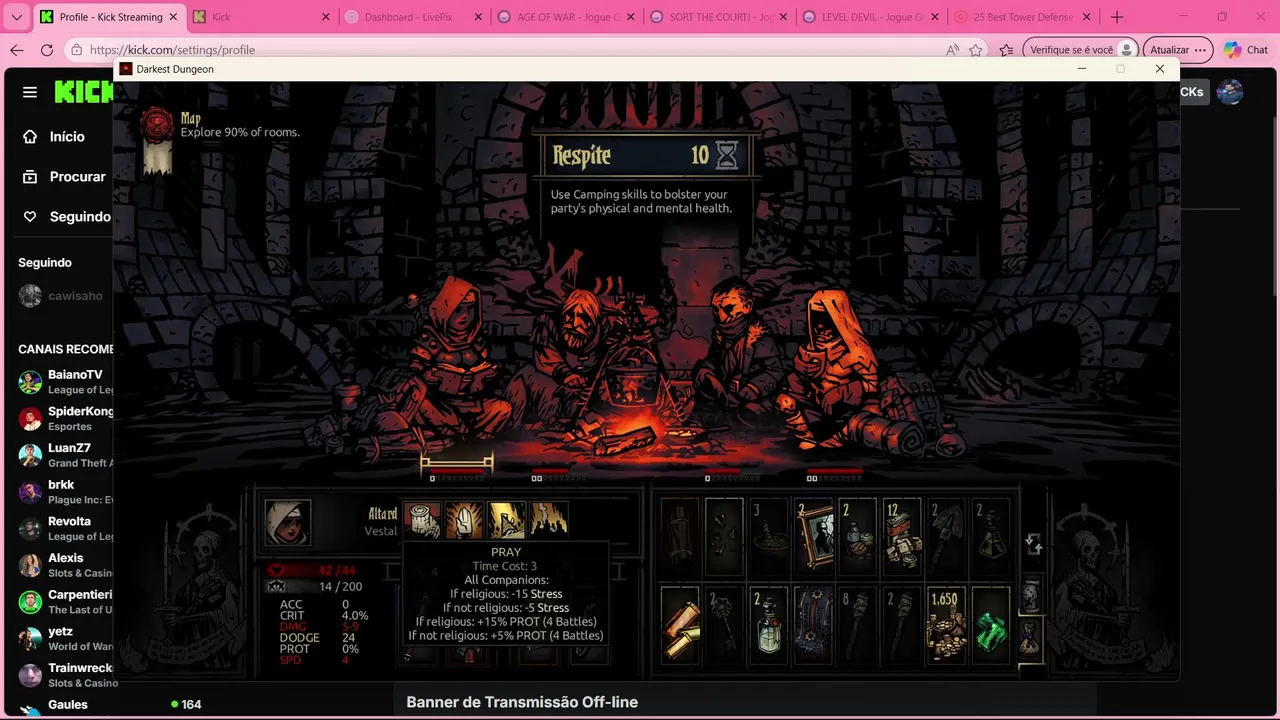Select the torch stack of 8

[x=857, y=625]
